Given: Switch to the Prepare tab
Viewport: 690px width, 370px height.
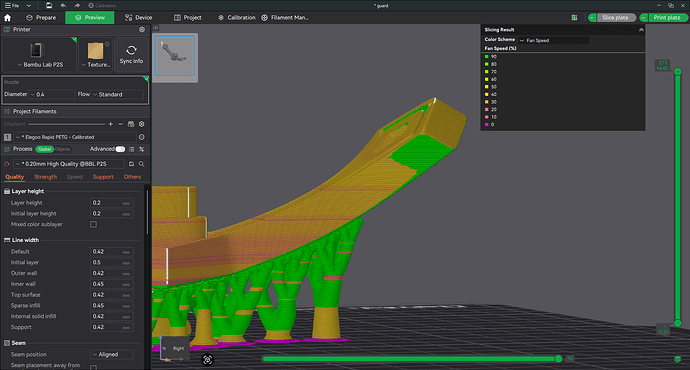Looking at the screenshot, I should pos(41,18).
